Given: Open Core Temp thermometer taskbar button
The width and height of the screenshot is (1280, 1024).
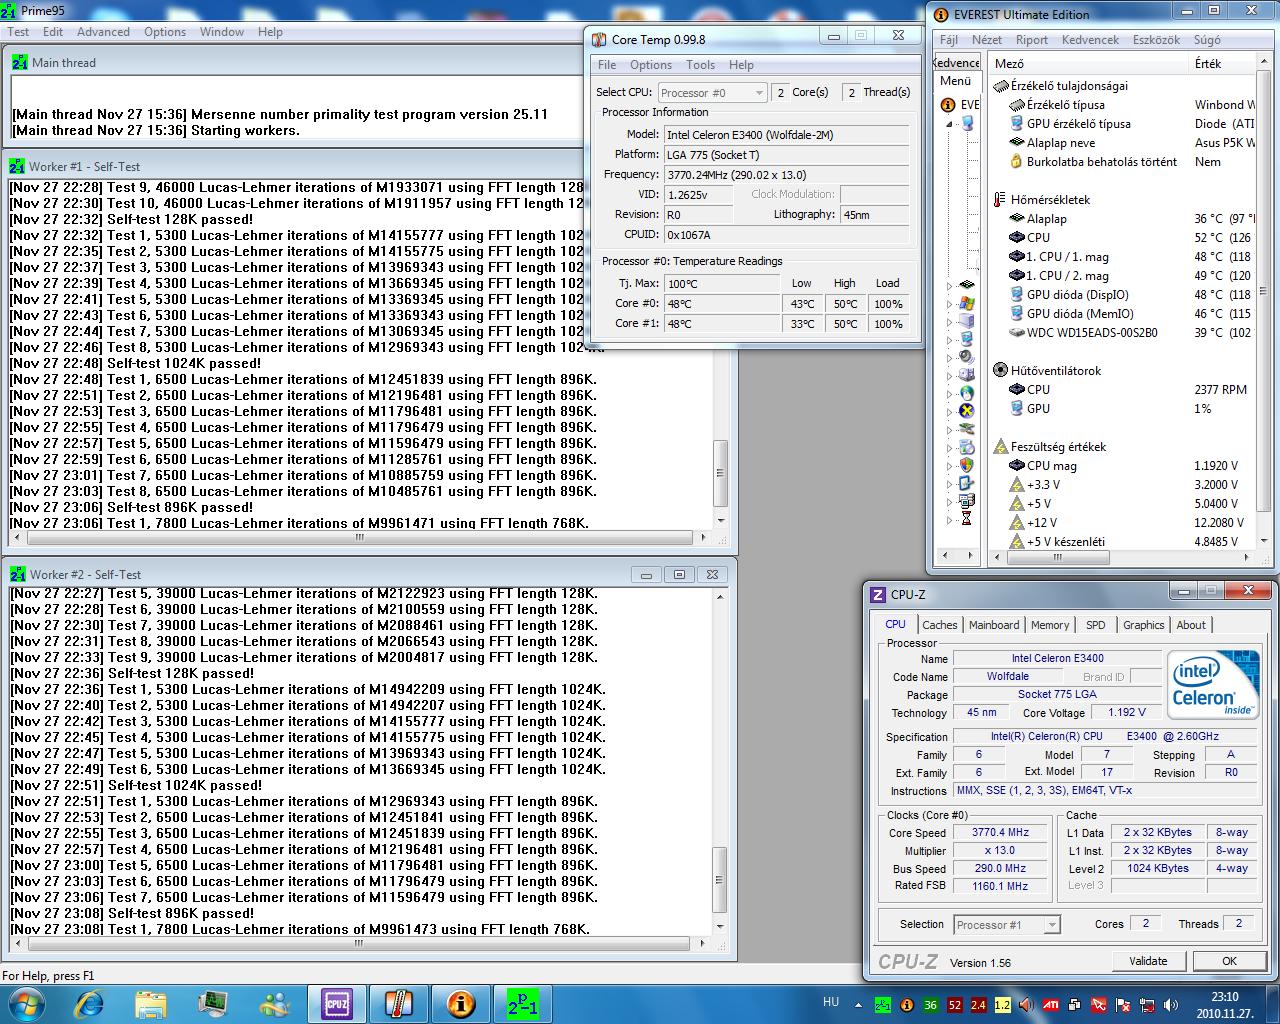Looking at the screenshot, I should [398, 1003].
